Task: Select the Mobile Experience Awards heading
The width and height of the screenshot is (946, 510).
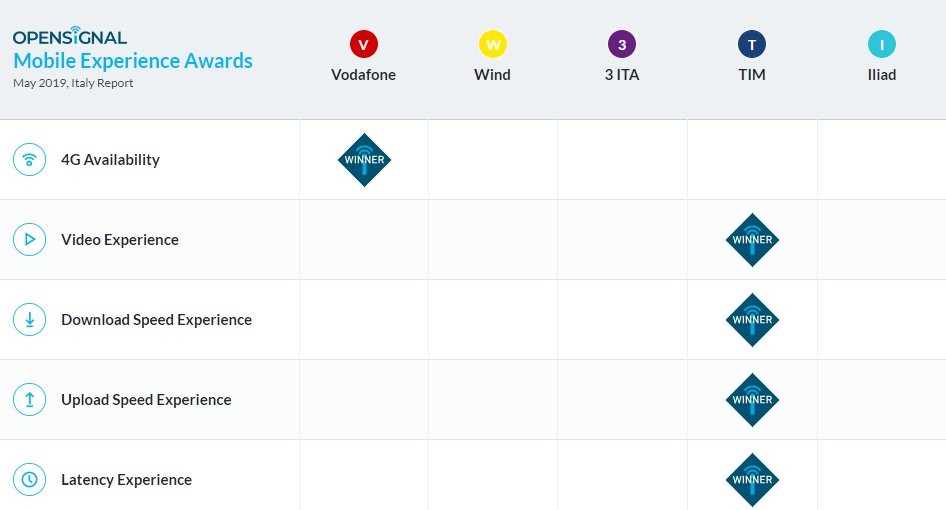Action: click(133, 61)
